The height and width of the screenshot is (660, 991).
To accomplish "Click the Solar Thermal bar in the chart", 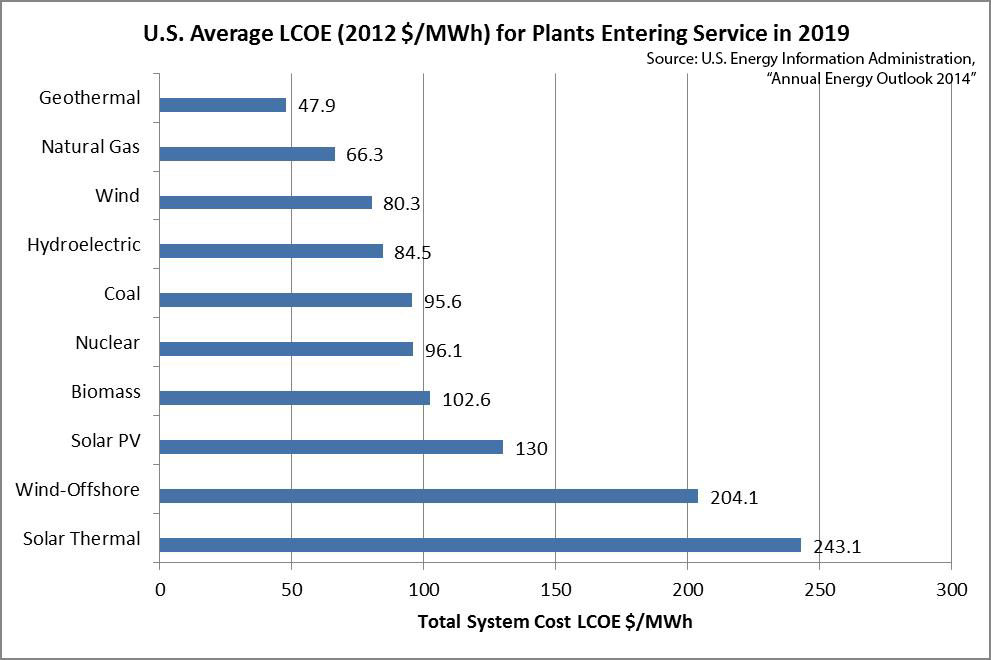I will [x=480, y=545].
